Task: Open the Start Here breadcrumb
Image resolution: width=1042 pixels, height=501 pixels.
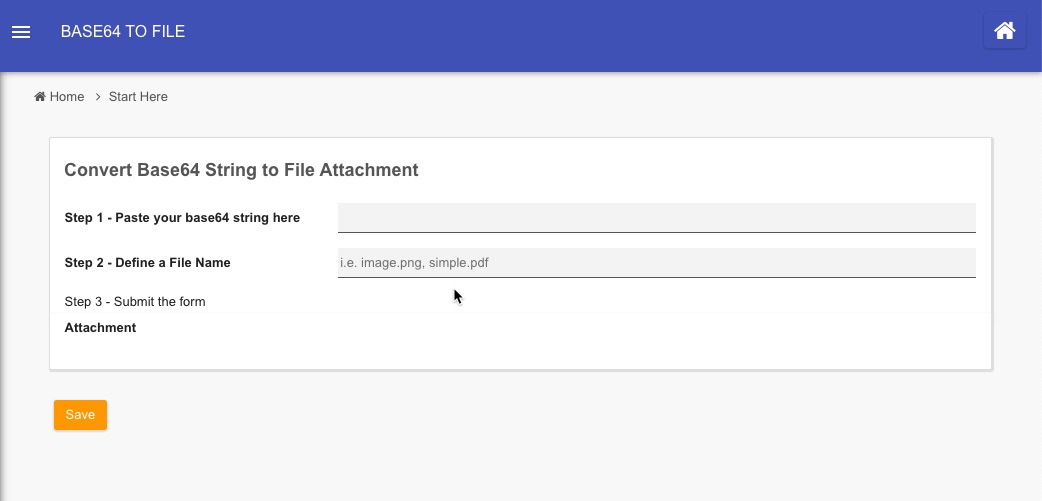Action: [x=138, y=97]
